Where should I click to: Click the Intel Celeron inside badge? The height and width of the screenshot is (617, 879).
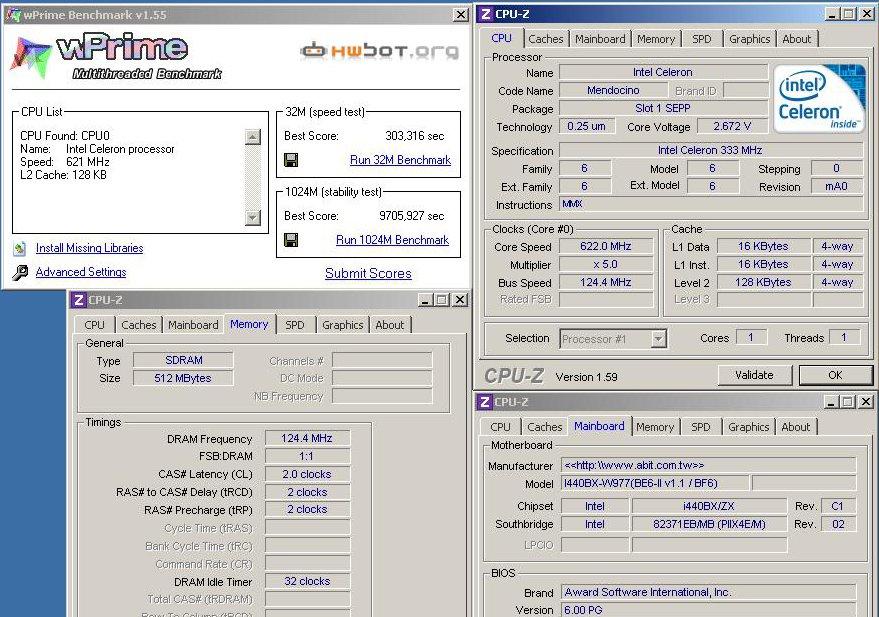click(819, 98)
